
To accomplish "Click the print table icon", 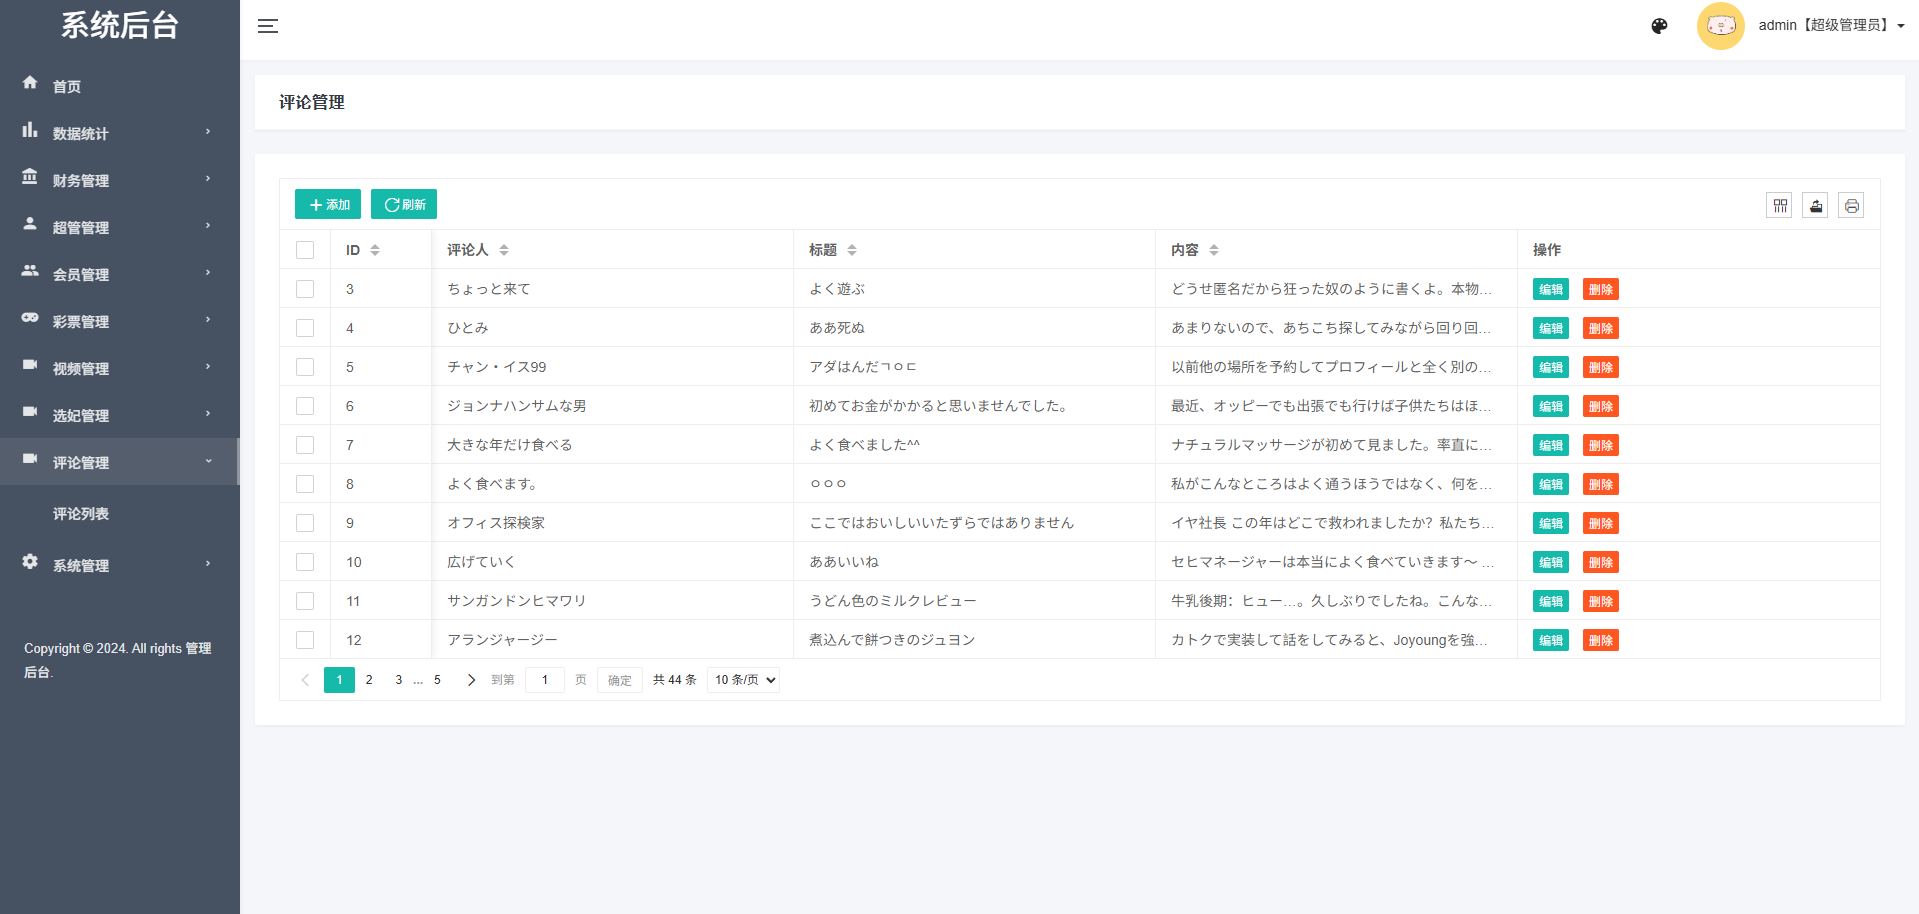I will click(x=1851, y=206).
